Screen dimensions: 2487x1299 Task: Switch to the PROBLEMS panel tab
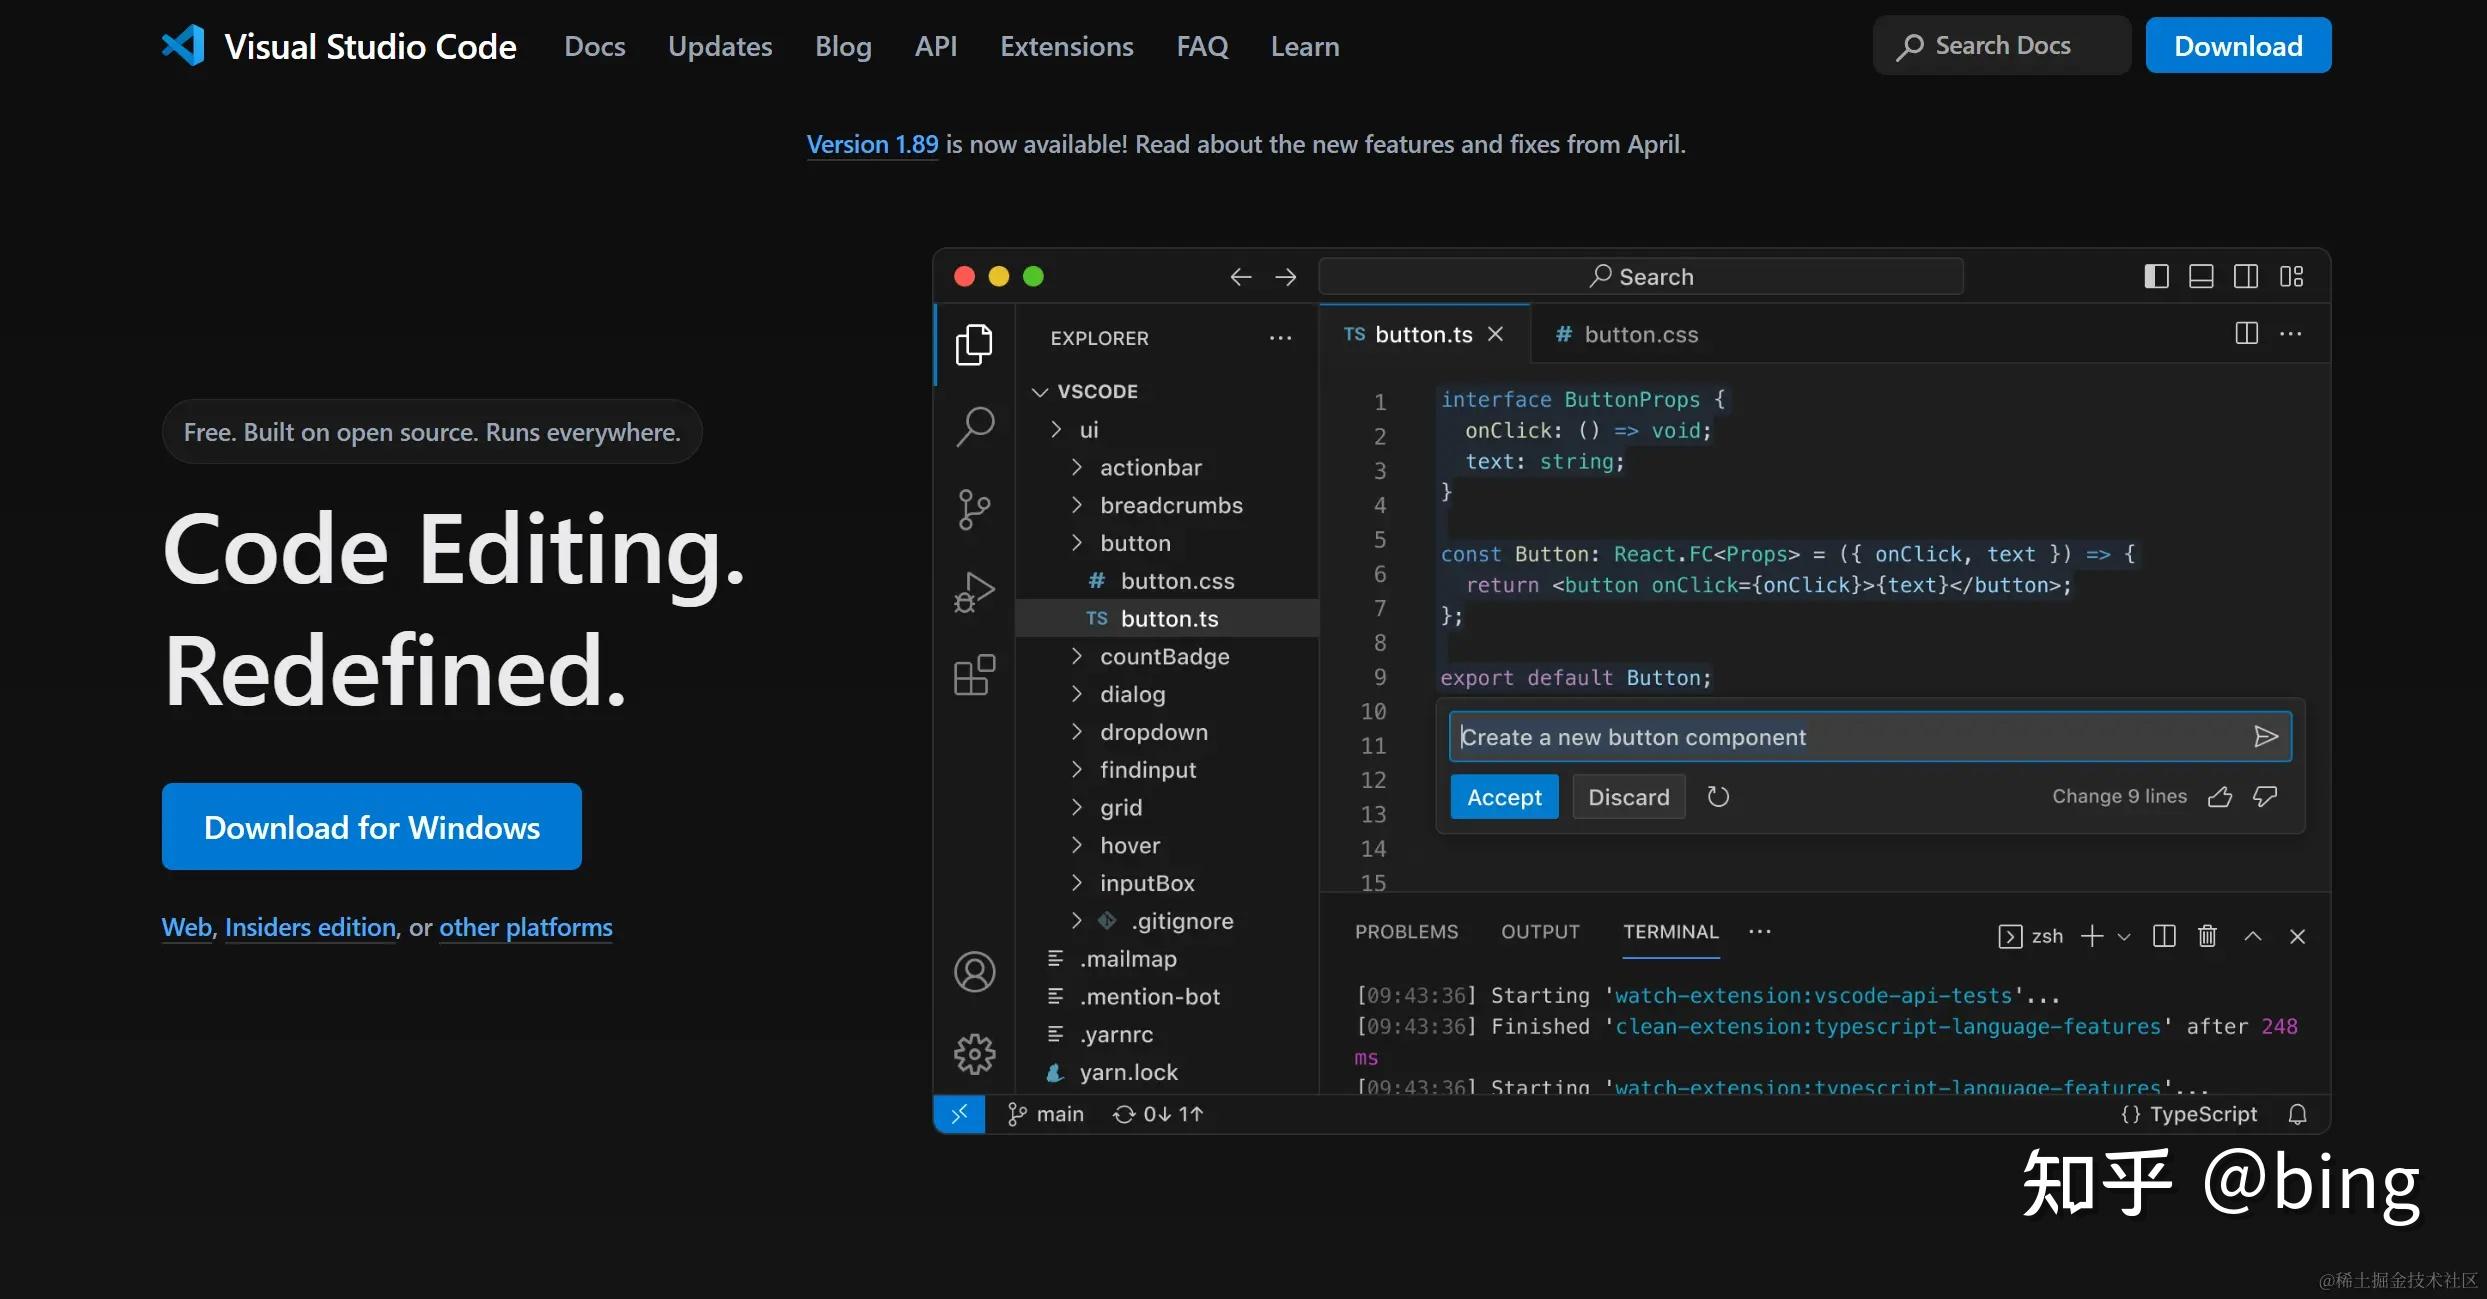click(x=1406, y=932)
